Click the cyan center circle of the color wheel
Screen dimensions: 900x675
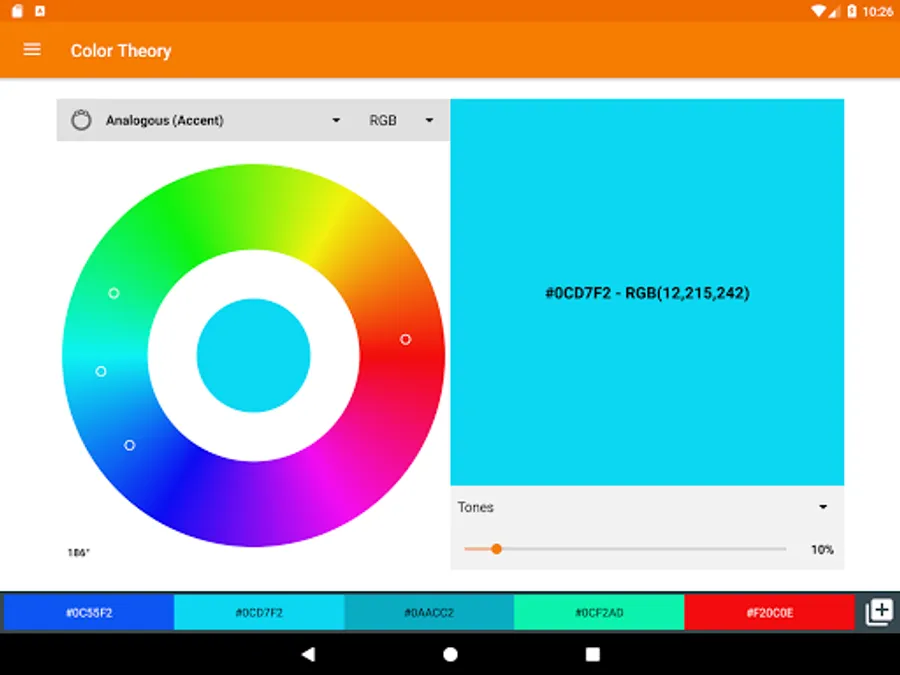pos(256,355)
